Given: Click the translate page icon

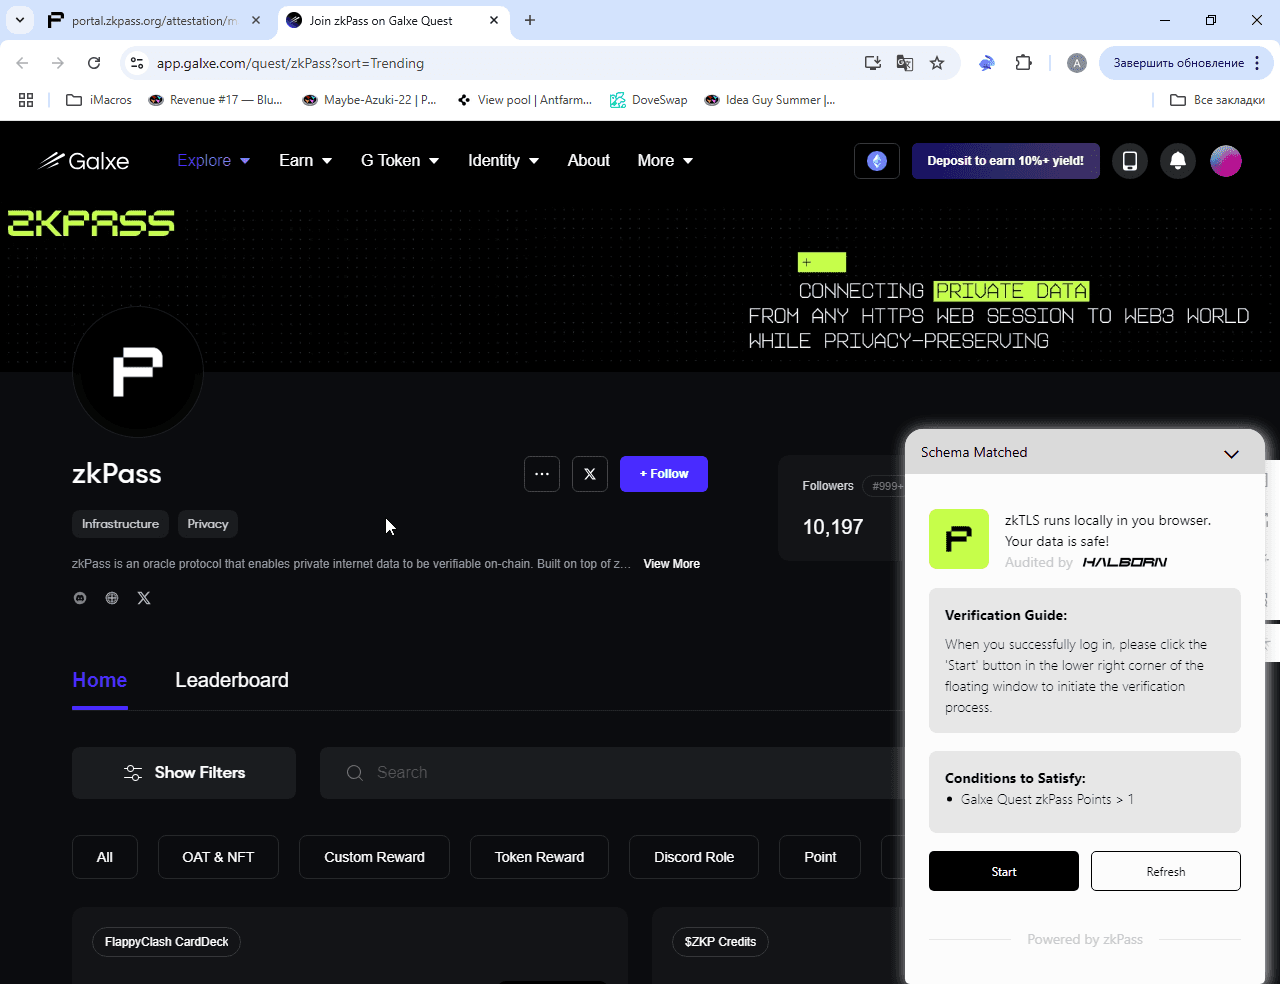Looking at the screenshot, I should [x=905, y=63].
